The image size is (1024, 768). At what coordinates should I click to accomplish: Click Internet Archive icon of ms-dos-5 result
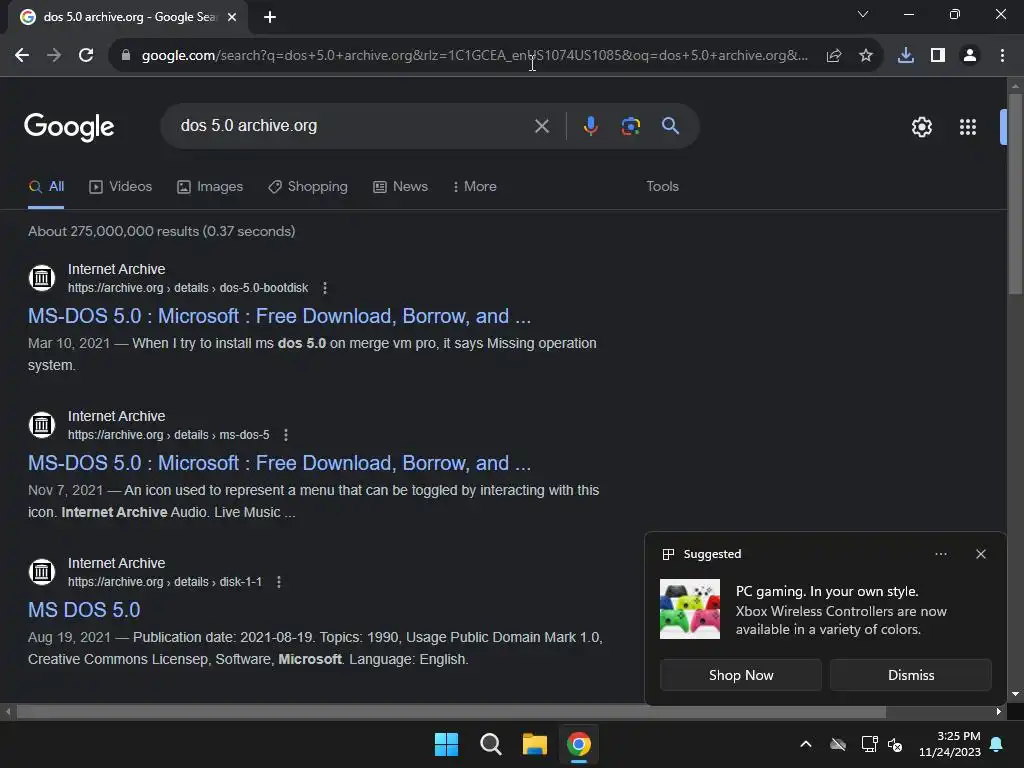pyautogui.click(x=42, y=425)
